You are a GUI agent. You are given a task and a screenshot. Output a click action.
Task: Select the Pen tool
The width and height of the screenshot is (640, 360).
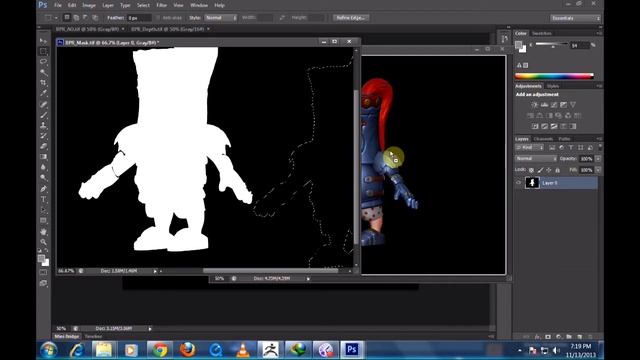pos(43,189)
